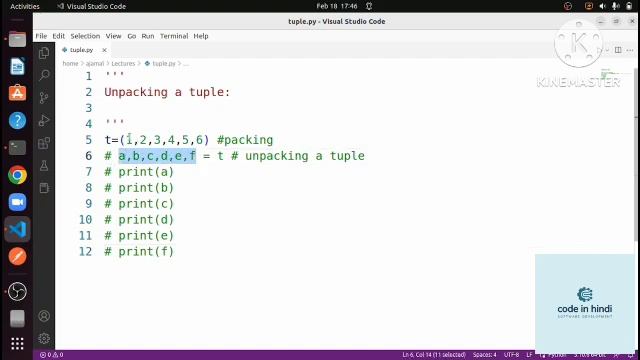Open the Explorer view in activity bar
This screenshot has height=360, width=640.
click(44, 53)
